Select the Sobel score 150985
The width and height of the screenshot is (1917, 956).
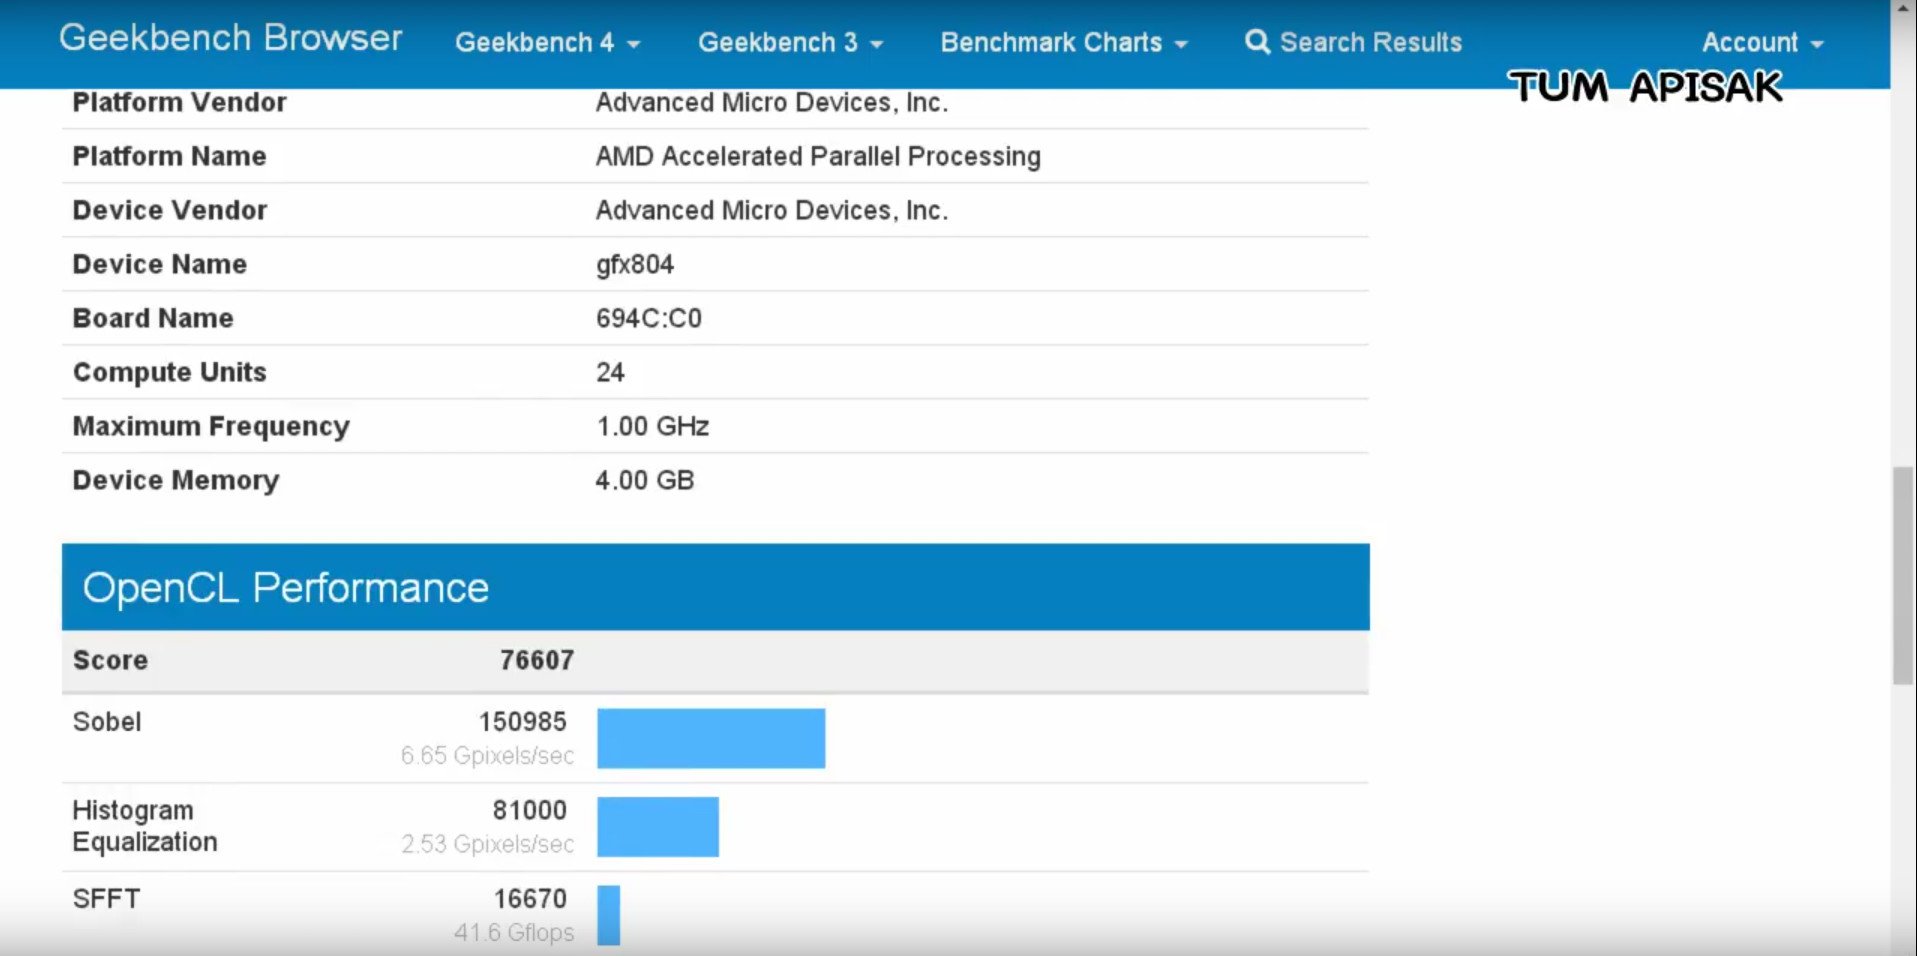[523, 721]
